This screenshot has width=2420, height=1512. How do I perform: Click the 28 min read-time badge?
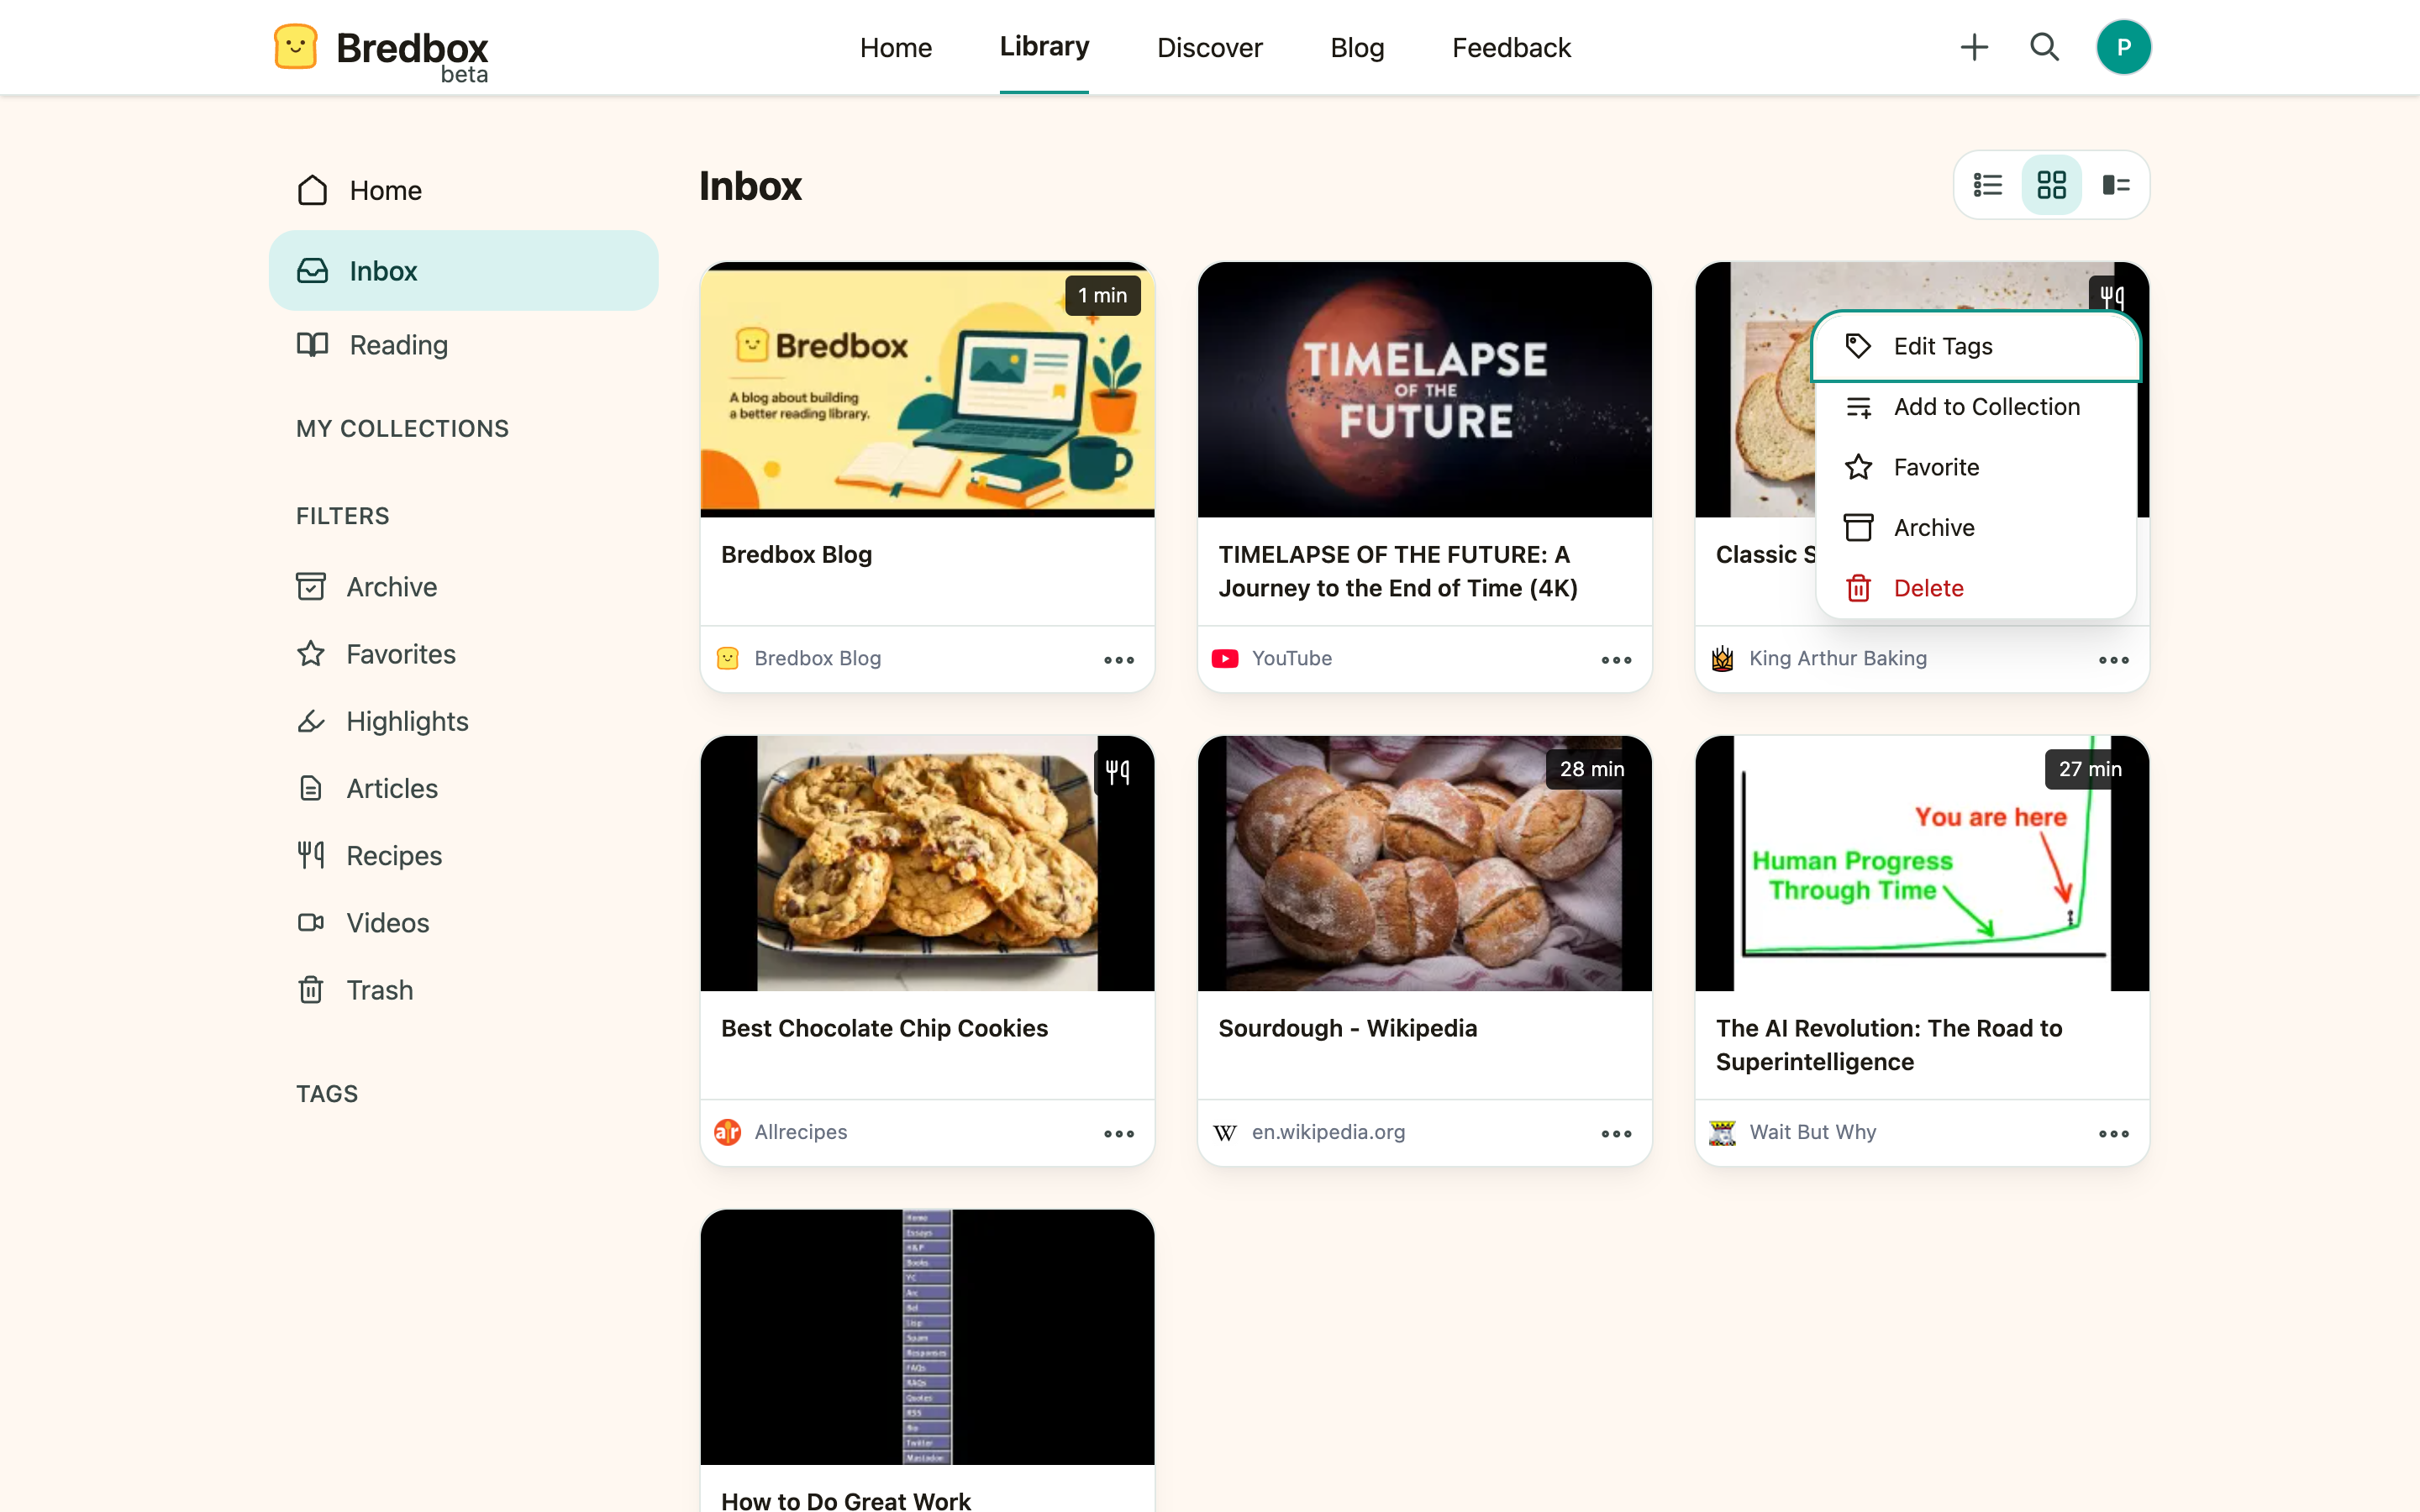(1592, 769)
